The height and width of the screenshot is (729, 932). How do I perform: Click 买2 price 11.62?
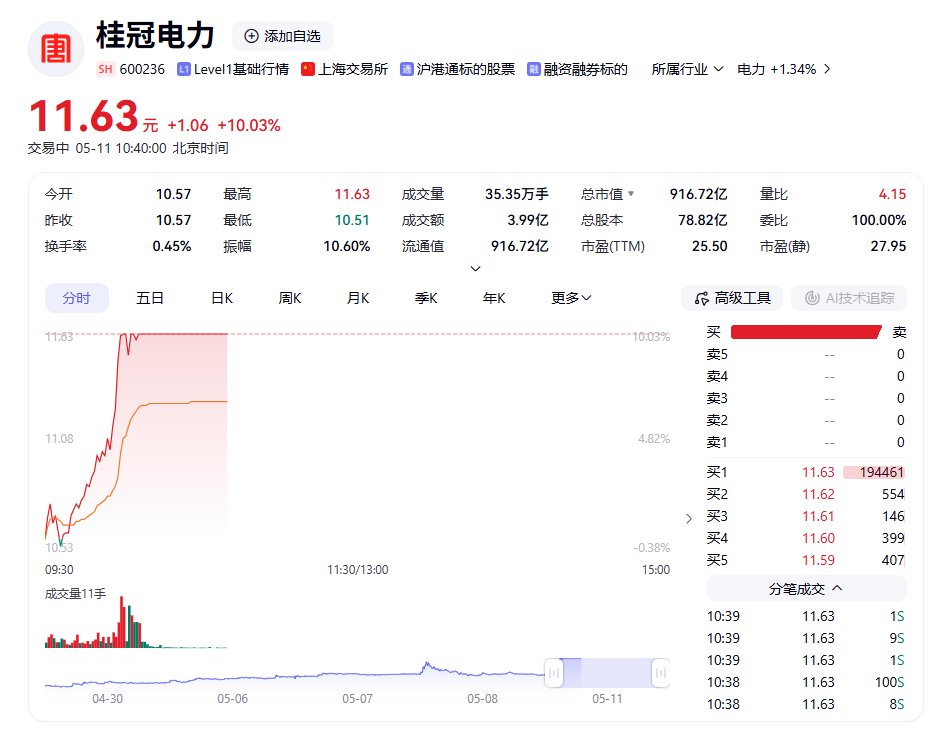pos(818,494)
